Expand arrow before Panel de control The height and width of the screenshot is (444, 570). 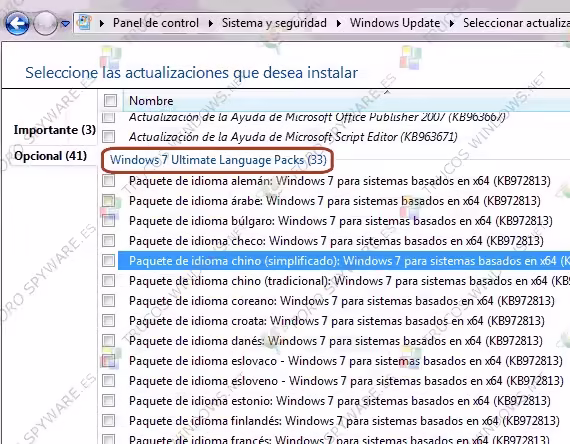coord(102,23)
